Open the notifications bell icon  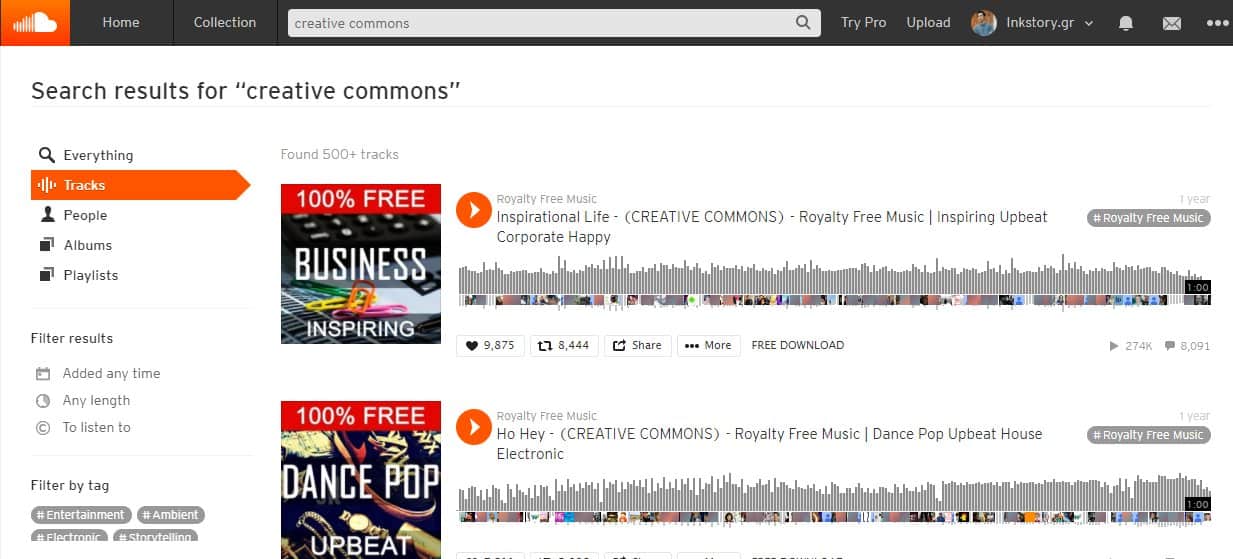point(1126,23)
